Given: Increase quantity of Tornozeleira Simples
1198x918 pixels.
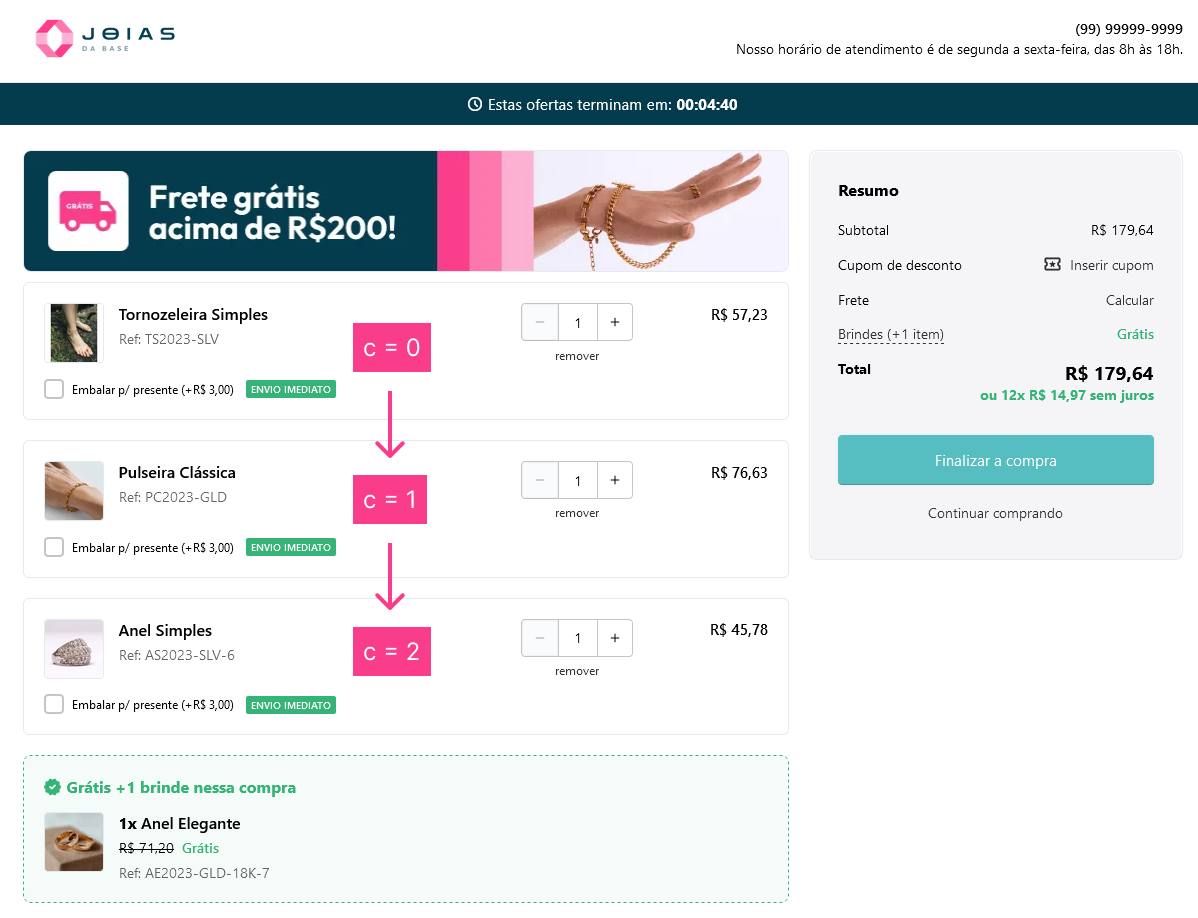Looking at the screenshot, I should coord(614,322).
